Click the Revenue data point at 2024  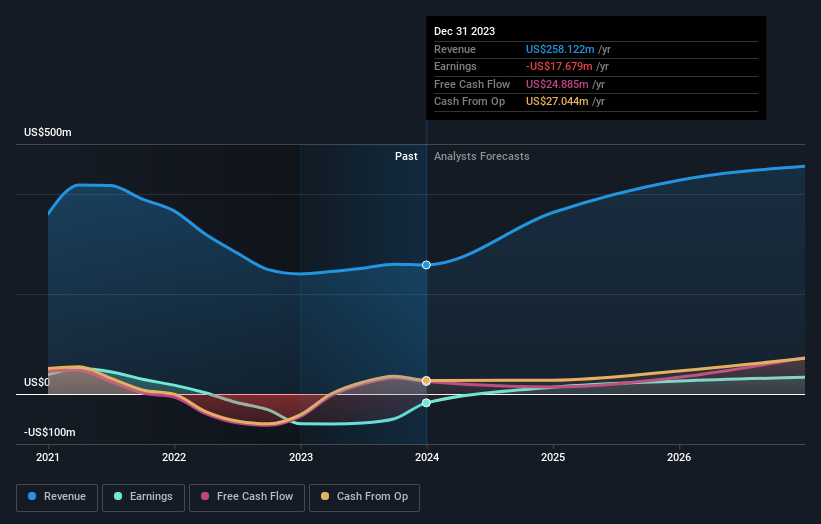[426, 265]
